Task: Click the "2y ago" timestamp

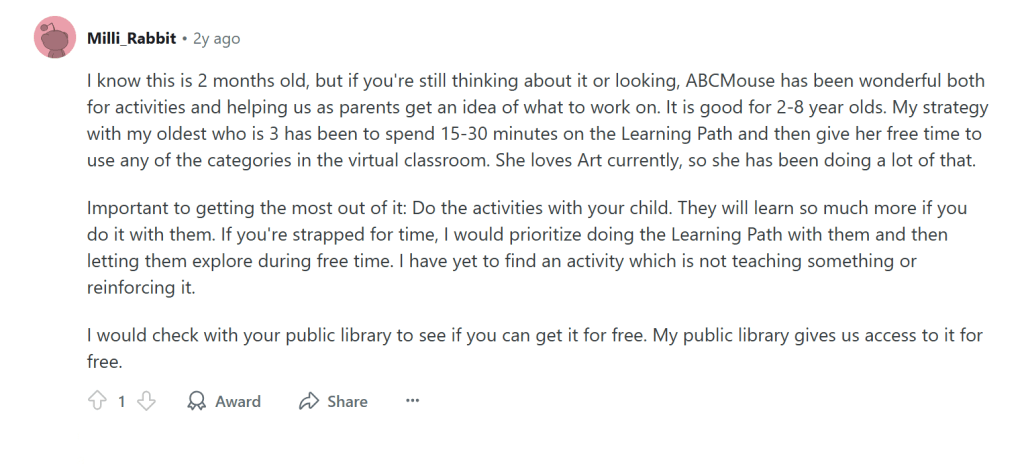Action: click(217, 39)
